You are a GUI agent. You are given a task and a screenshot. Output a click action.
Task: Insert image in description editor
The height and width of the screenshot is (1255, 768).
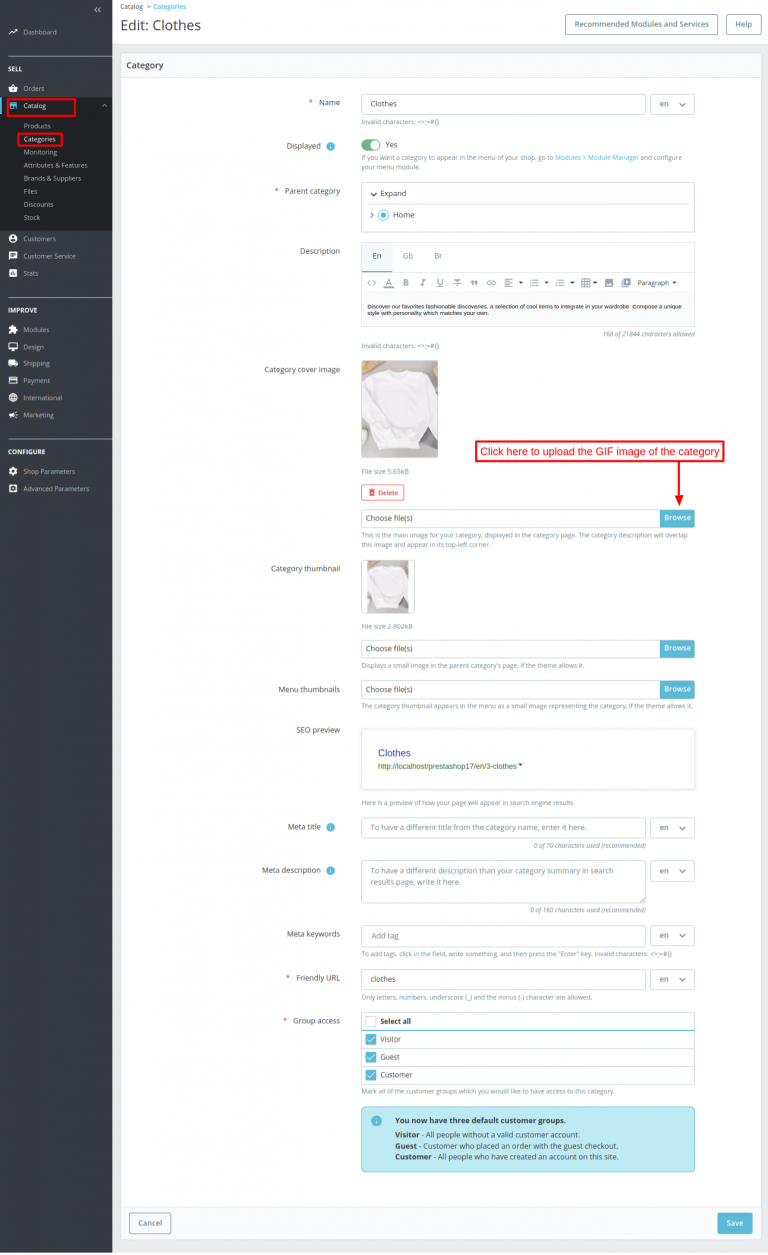click(610, 282)
